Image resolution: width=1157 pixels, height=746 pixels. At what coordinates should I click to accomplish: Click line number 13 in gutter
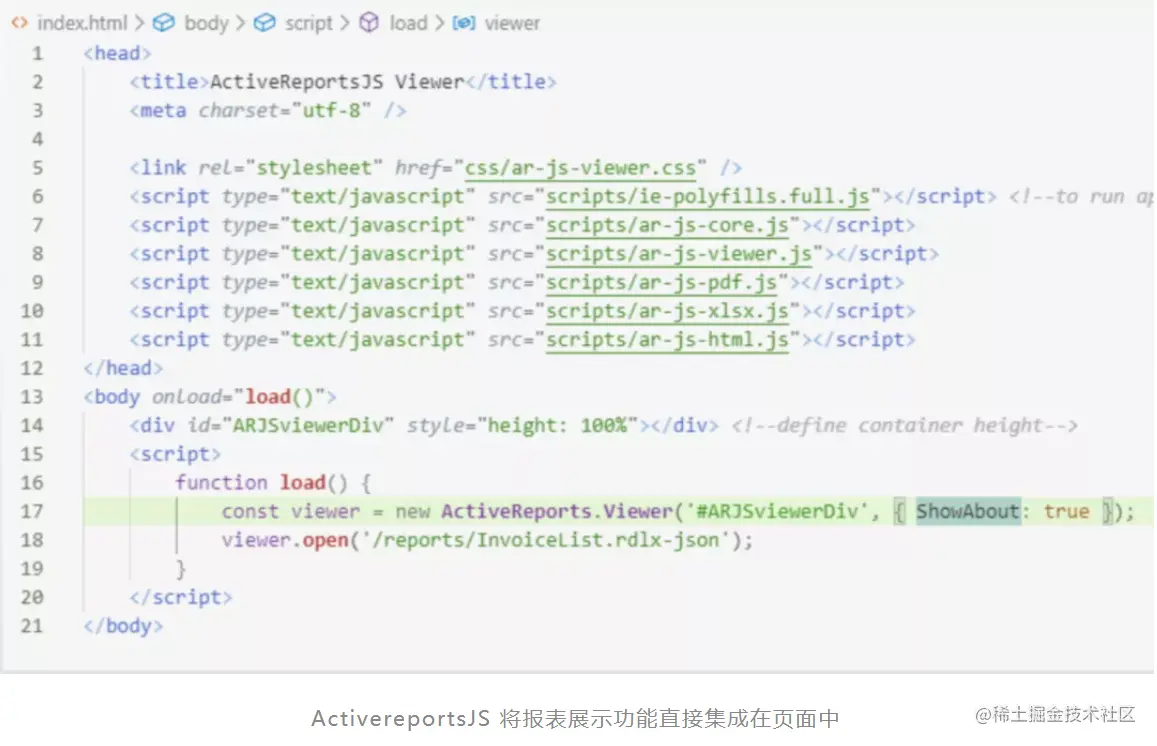[32, 398]
